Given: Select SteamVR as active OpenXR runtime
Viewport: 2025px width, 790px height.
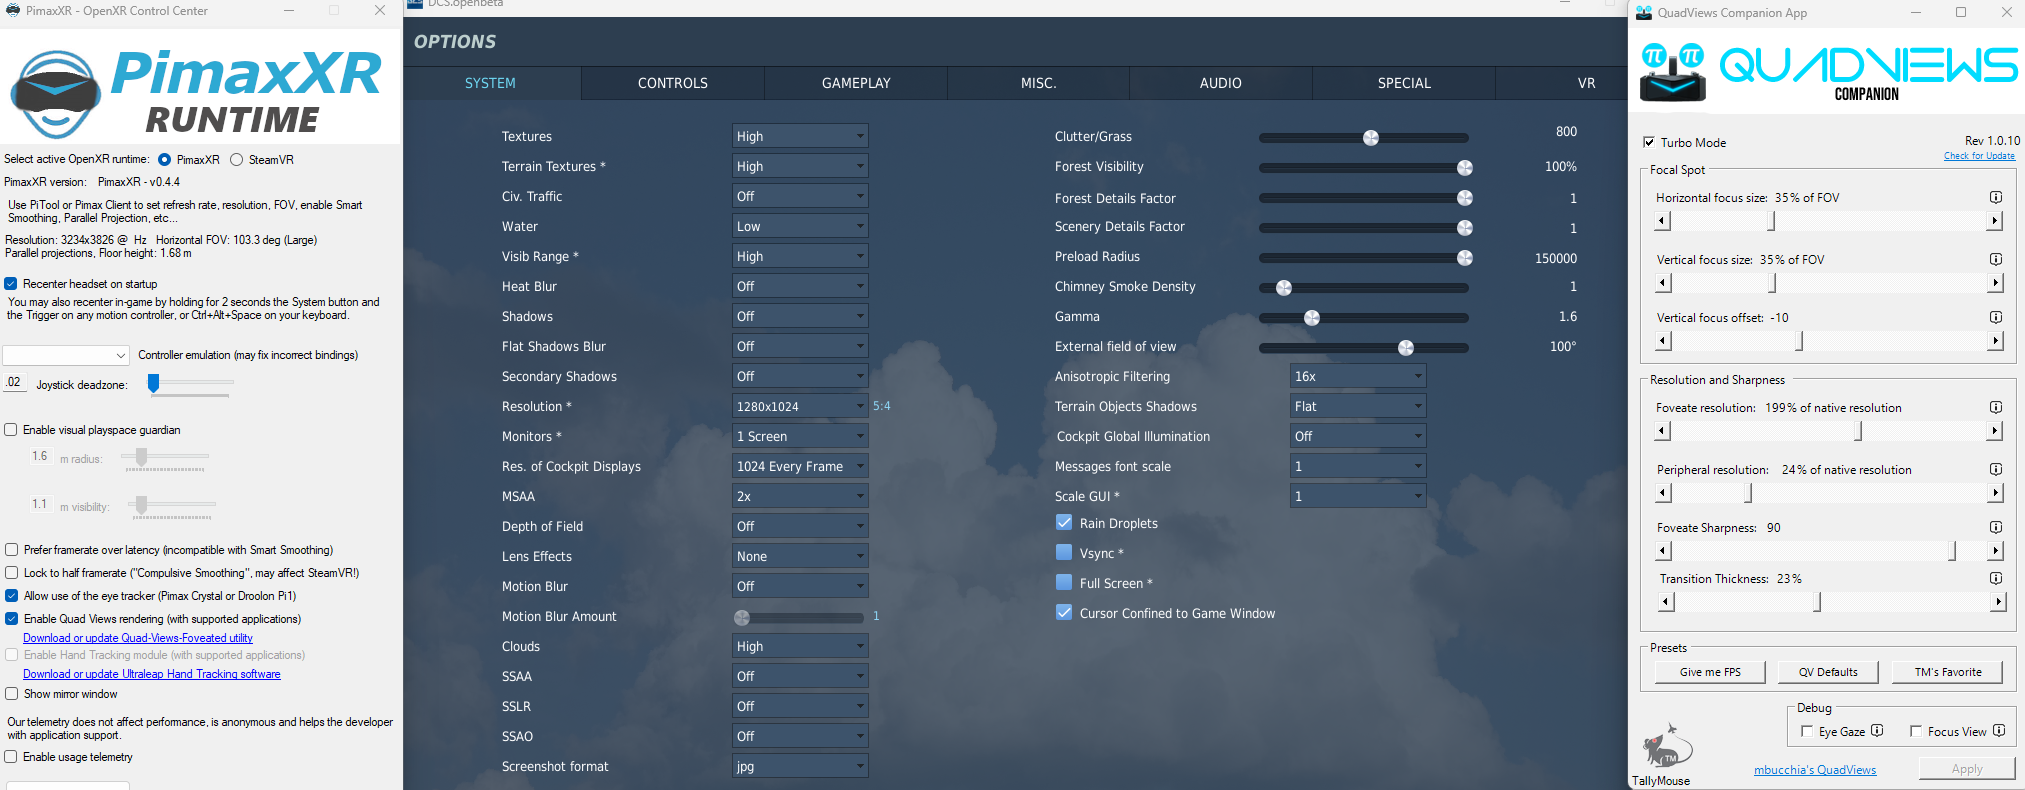Looking at the screenshot, I should (237, 160).
